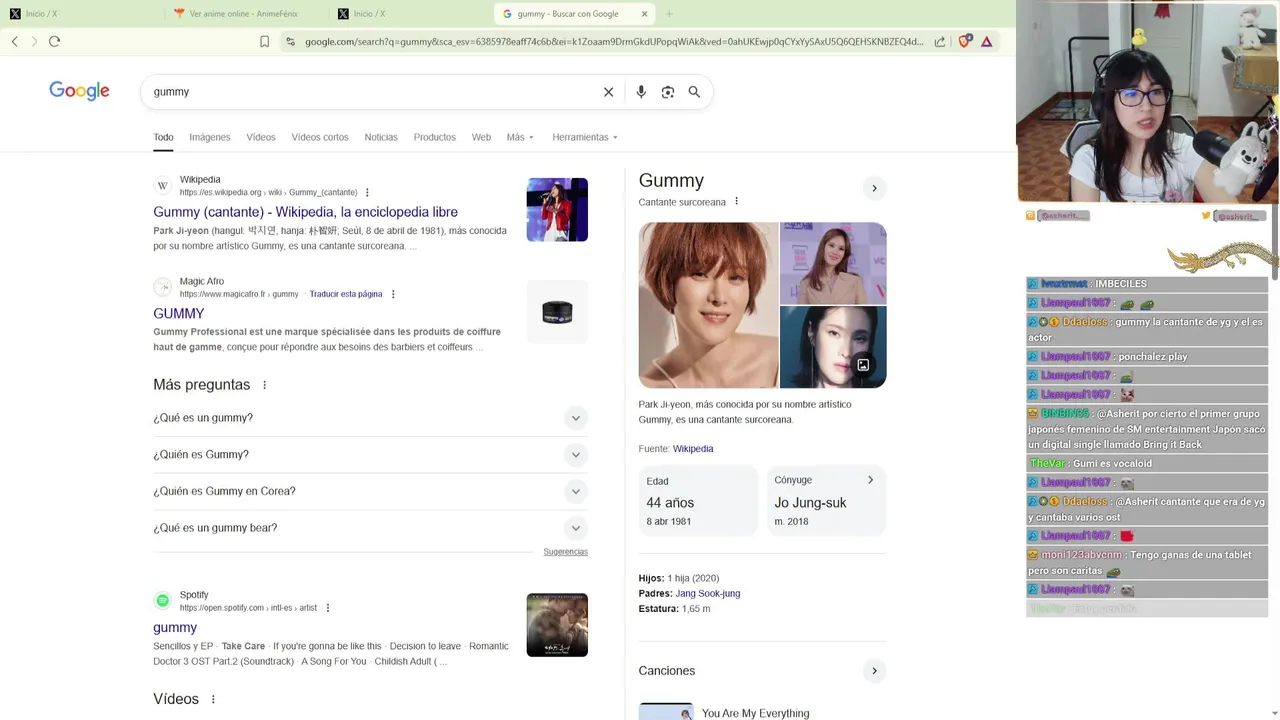The height and width of the screenshot is (720, 1280).
Task: Click the Brave rewards triangle icon
Action: [987, 42]
